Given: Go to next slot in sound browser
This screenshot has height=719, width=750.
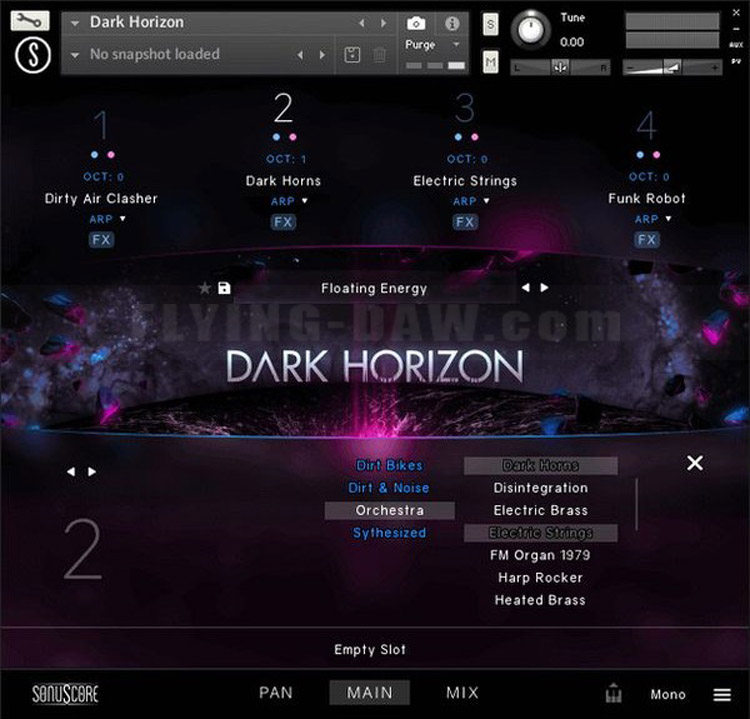Looking at the screenshot, I should tap(92, 472).
